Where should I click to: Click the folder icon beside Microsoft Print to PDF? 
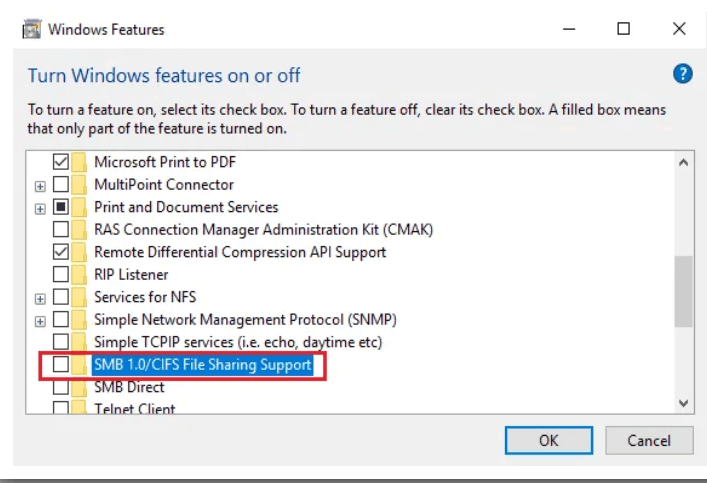[x=79, y=162]
